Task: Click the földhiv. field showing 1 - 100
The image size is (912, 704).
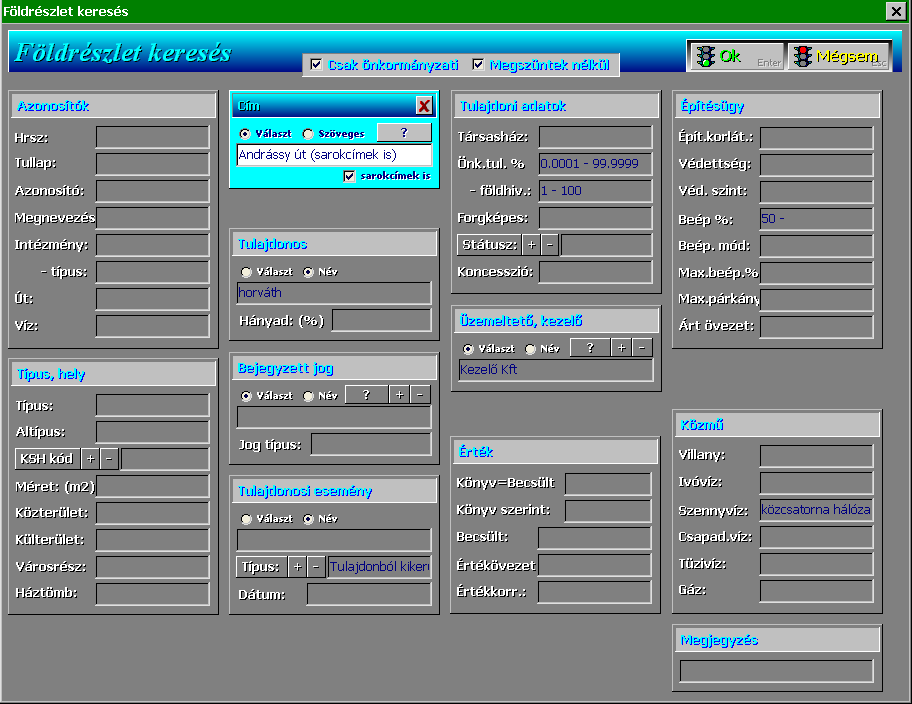Action: [x=596, y=191]
